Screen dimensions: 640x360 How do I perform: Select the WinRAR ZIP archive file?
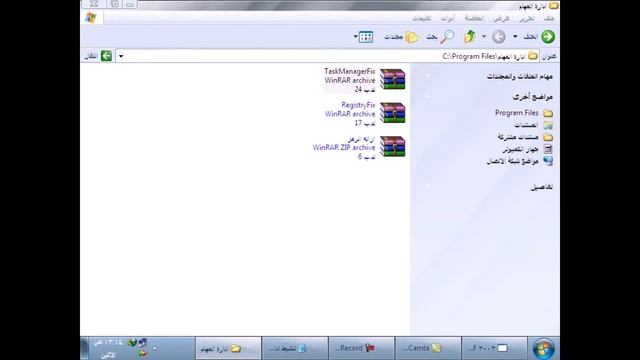[x=359, y=147]
